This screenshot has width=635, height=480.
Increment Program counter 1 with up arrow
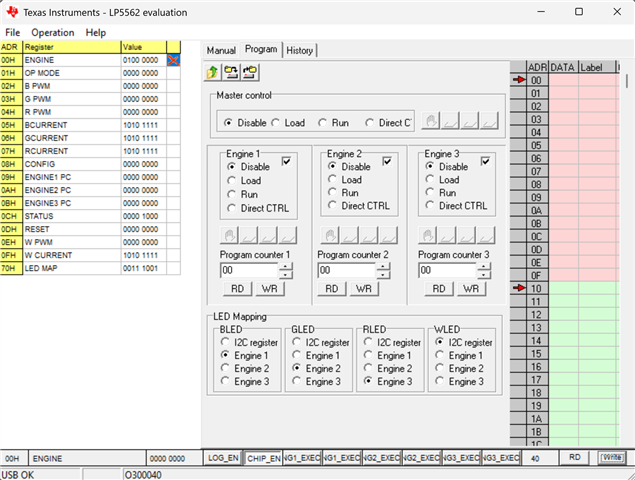[286, 267]
